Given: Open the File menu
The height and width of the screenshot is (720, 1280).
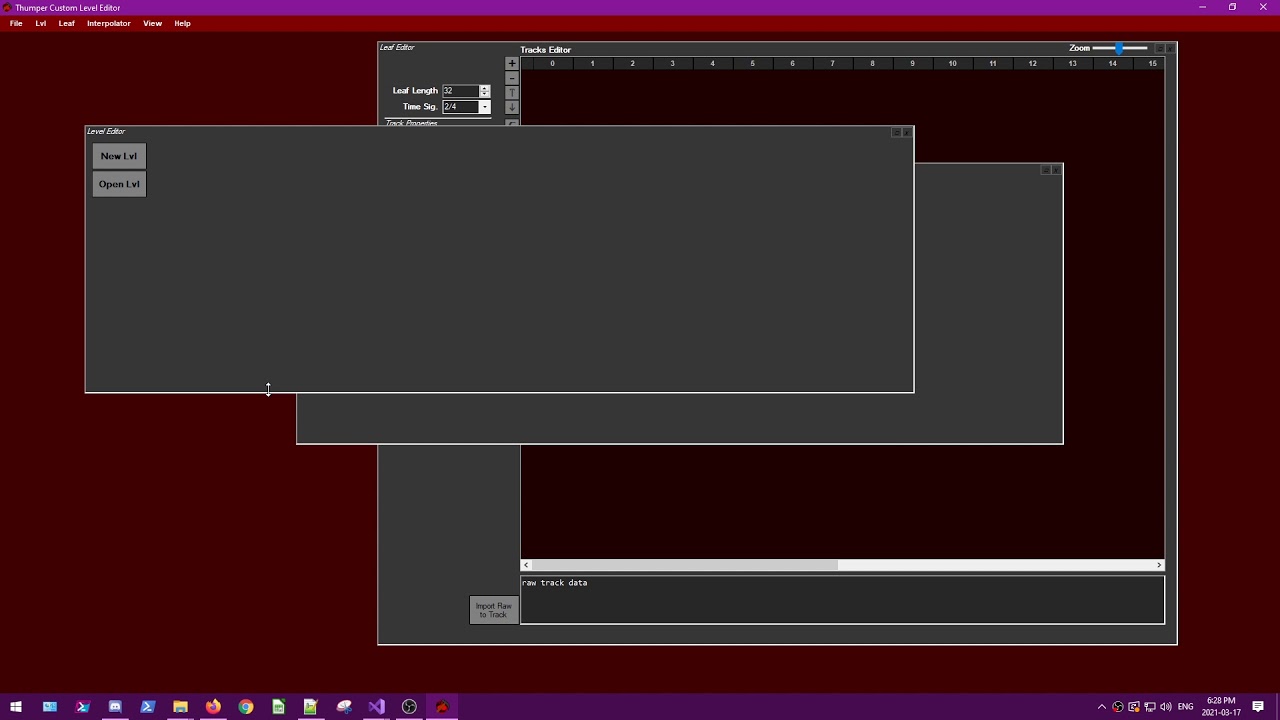Looking at the screenshot, I should (16, 23).
